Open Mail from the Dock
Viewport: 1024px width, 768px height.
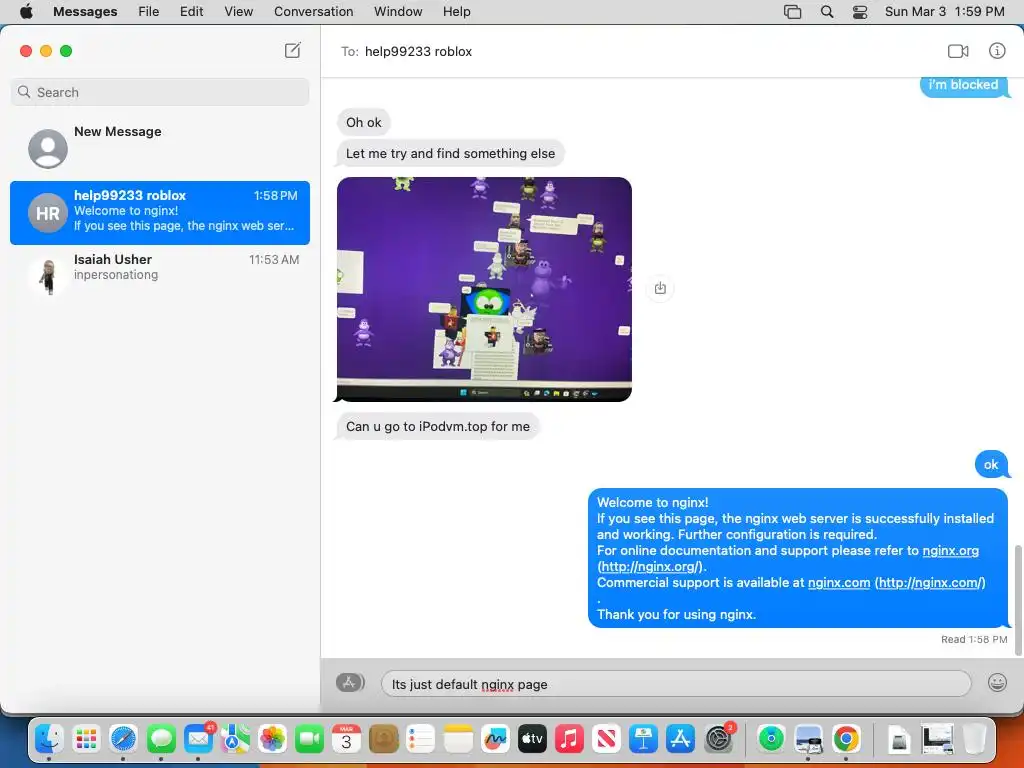tap(198, 739)
